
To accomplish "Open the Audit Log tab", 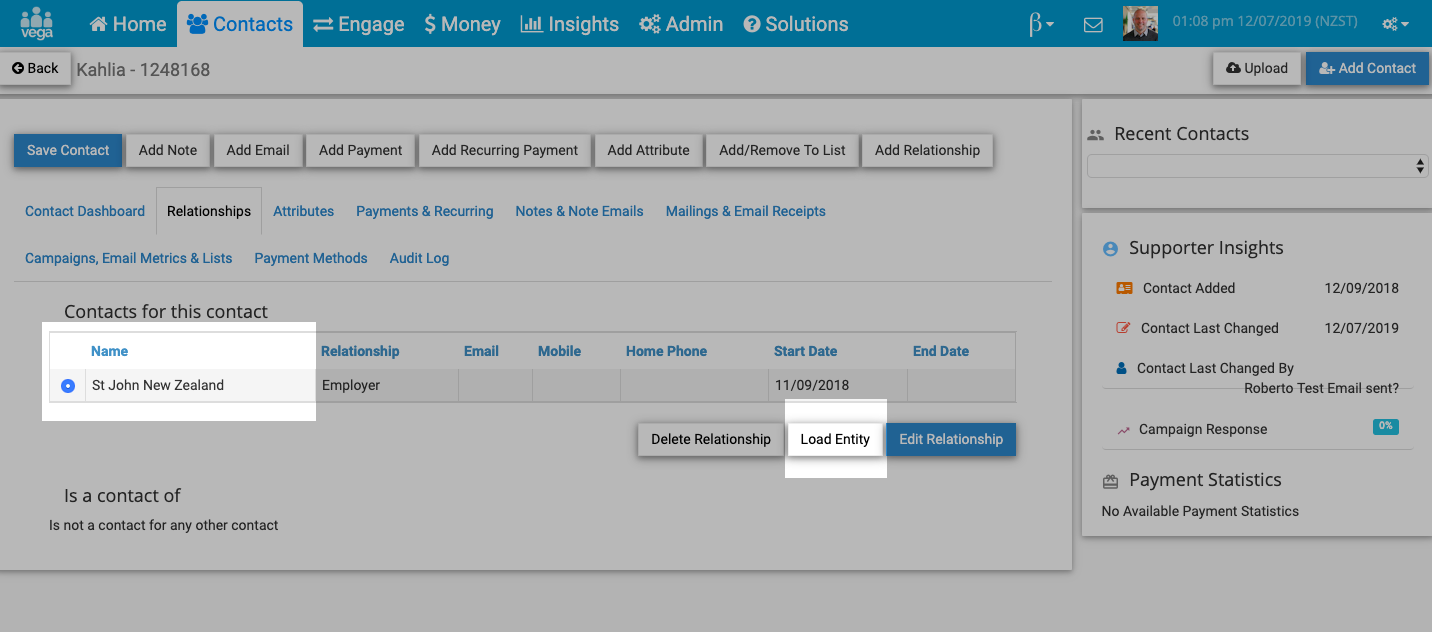I will (419, 258).
